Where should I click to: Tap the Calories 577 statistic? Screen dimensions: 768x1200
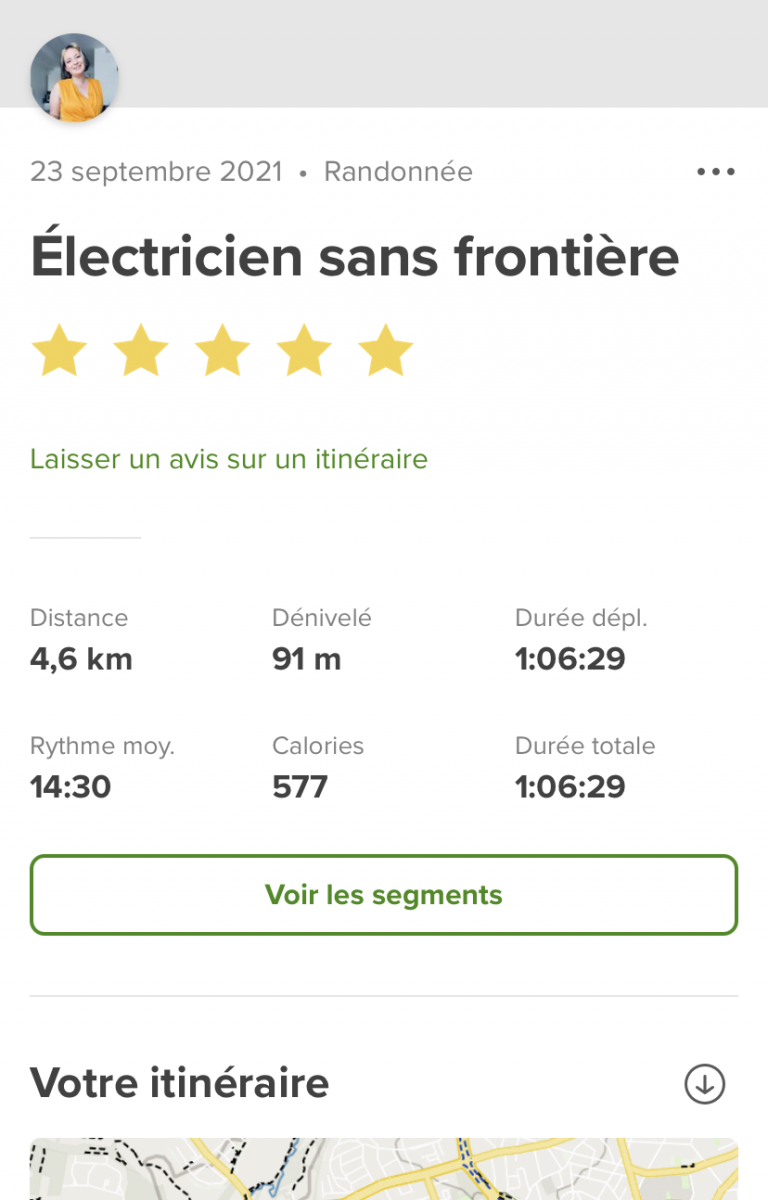tap(318, 768)
